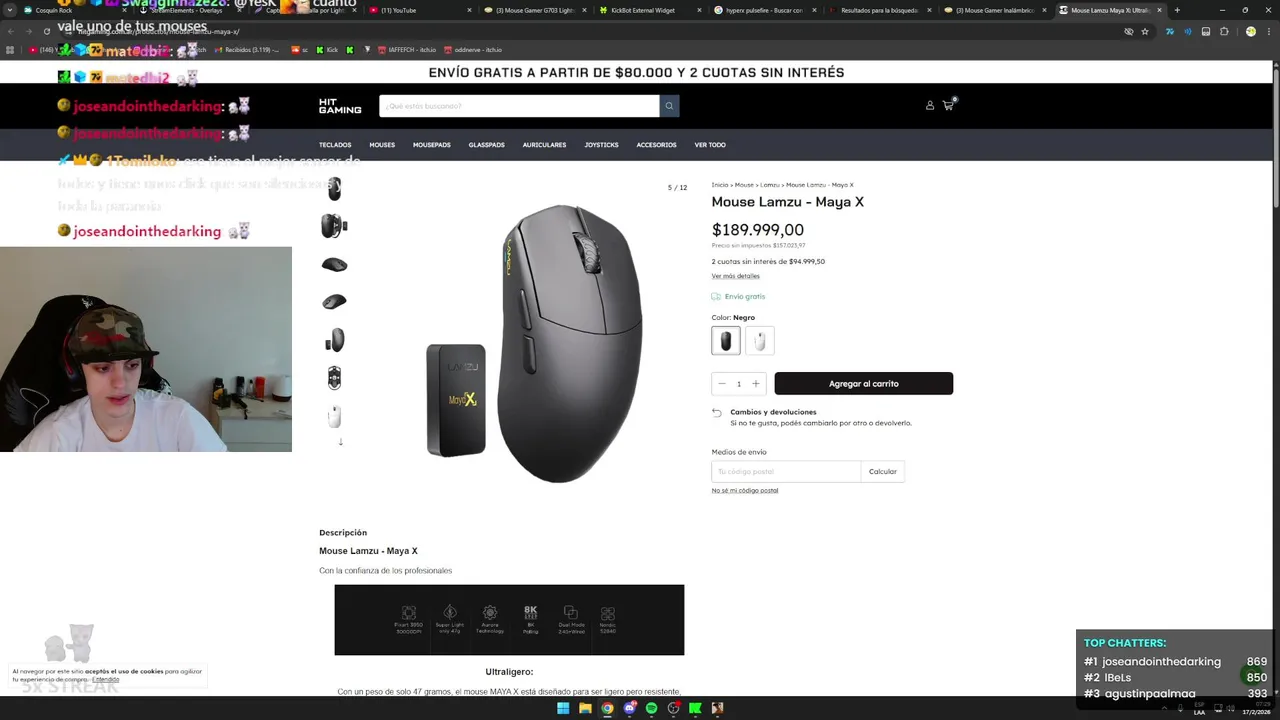Reload the page in browser
1280x720 pixels.
[x=46, y=31]
